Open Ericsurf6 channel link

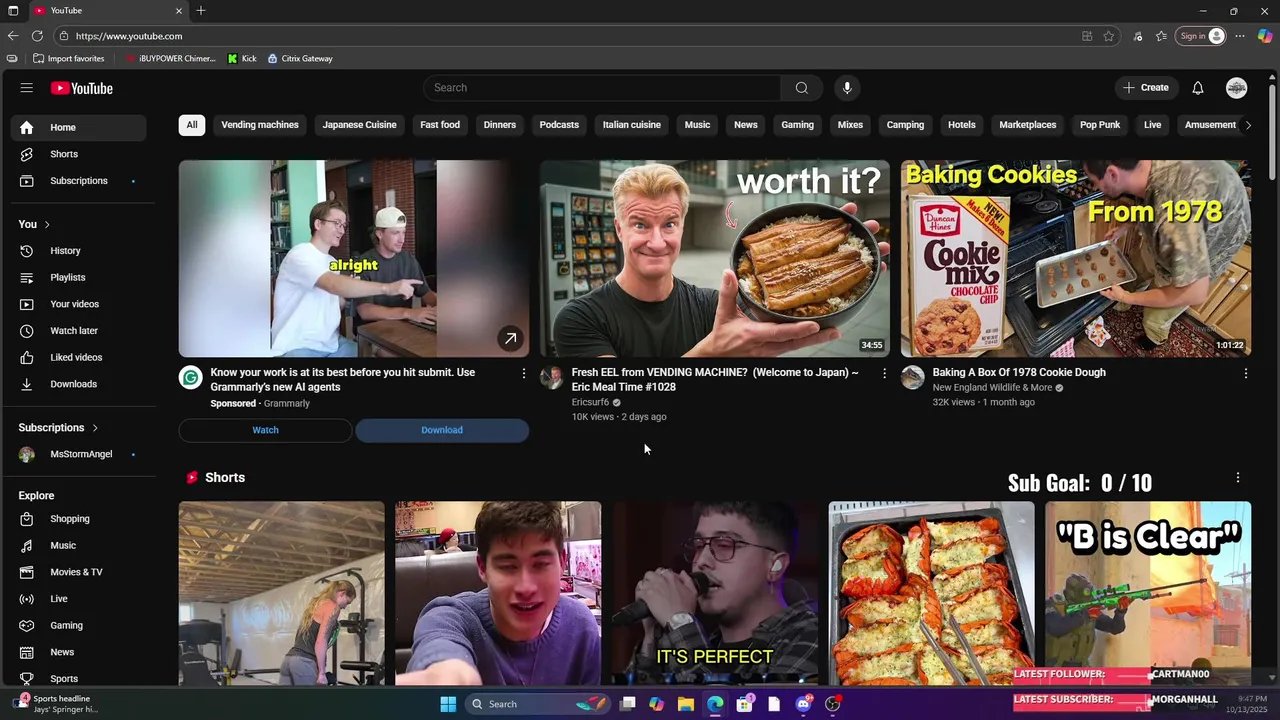590,402
